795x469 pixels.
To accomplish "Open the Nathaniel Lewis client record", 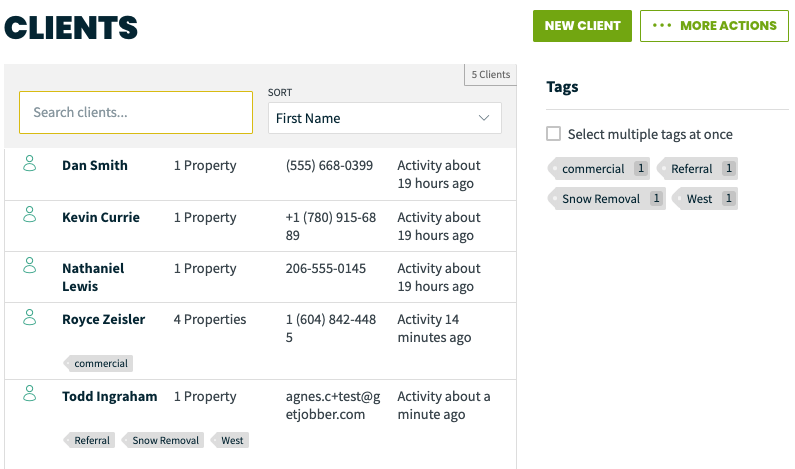I will [x=93, y=277].
